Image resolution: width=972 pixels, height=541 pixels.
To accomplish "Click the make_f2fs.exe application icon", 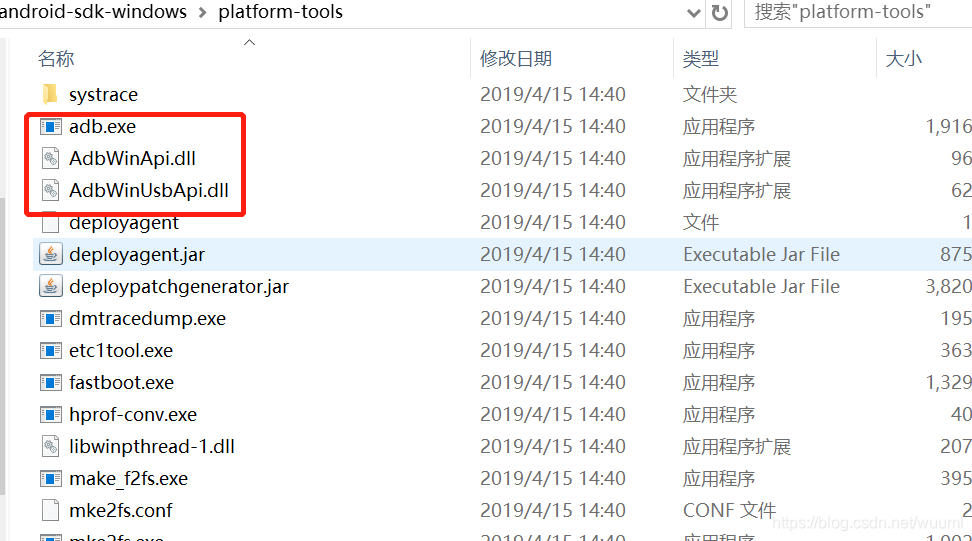I will pyautogui.click(x=51, y=478).
